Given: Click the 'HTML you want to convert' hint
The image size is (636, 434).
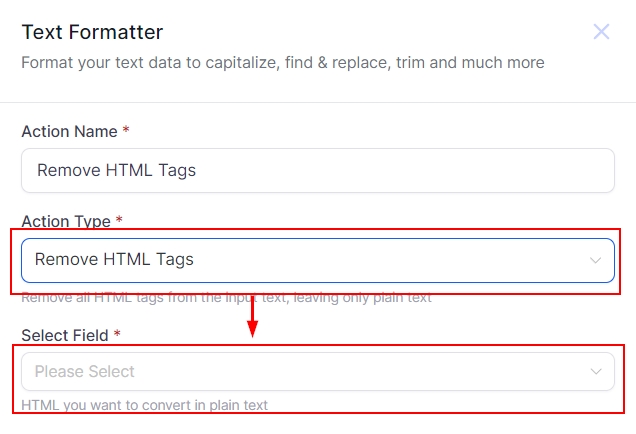Looking at the screenshot, I should 144,406.
